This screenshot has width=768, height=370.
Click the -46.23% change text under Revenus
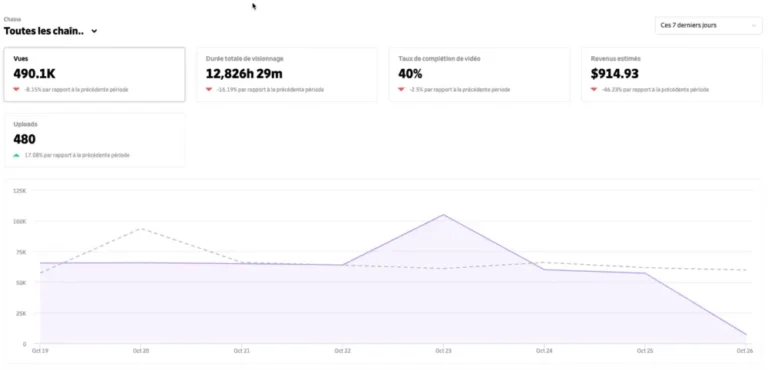[x=655, y=90]
